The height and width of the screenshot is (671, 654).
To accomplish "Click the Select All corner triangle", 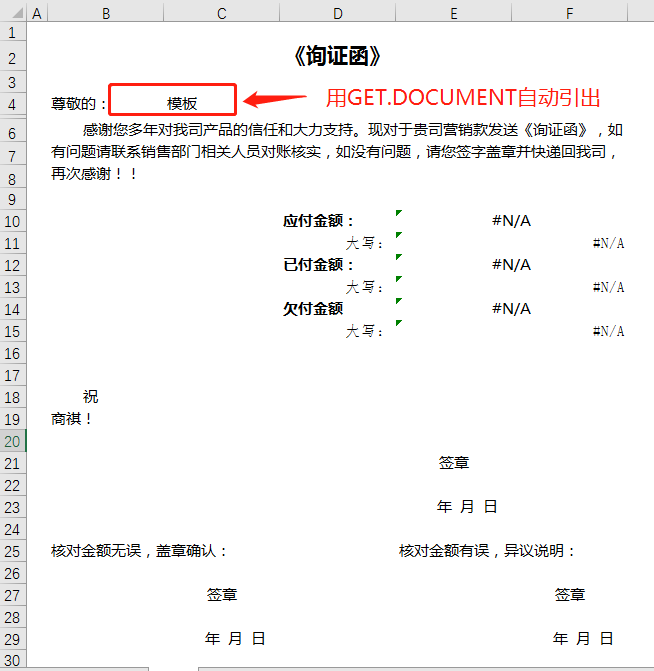I will tap(13, 13).
